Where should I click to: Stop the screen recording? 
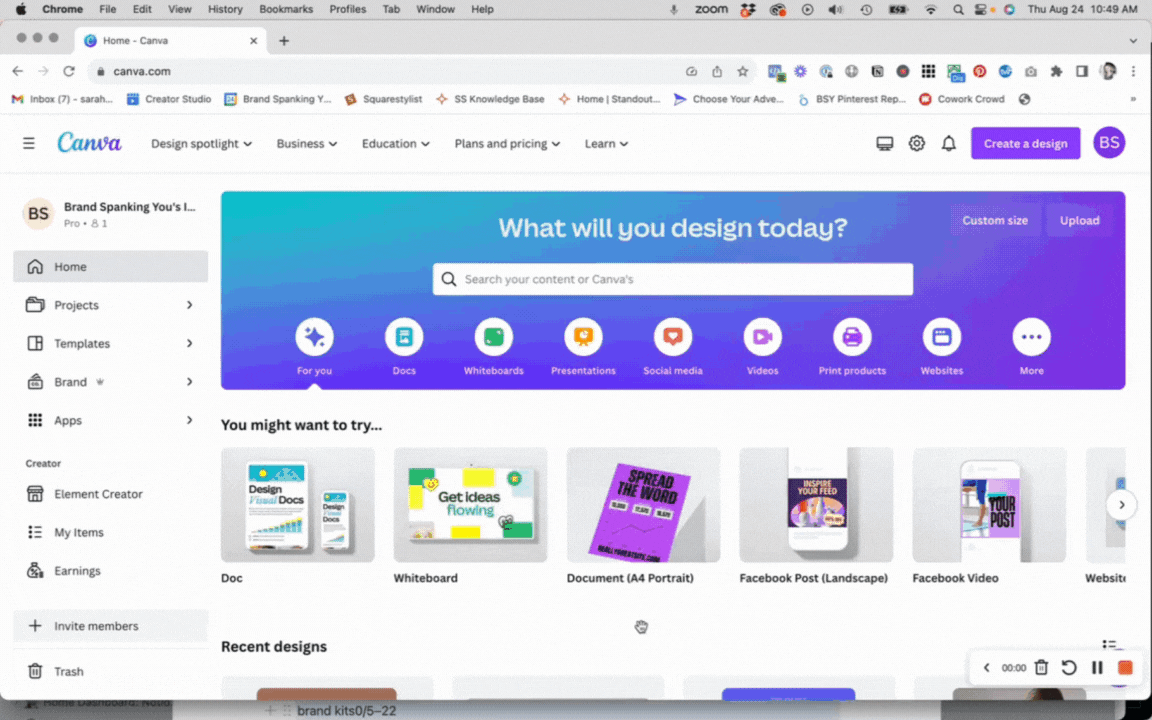[x=1125, y=667]
